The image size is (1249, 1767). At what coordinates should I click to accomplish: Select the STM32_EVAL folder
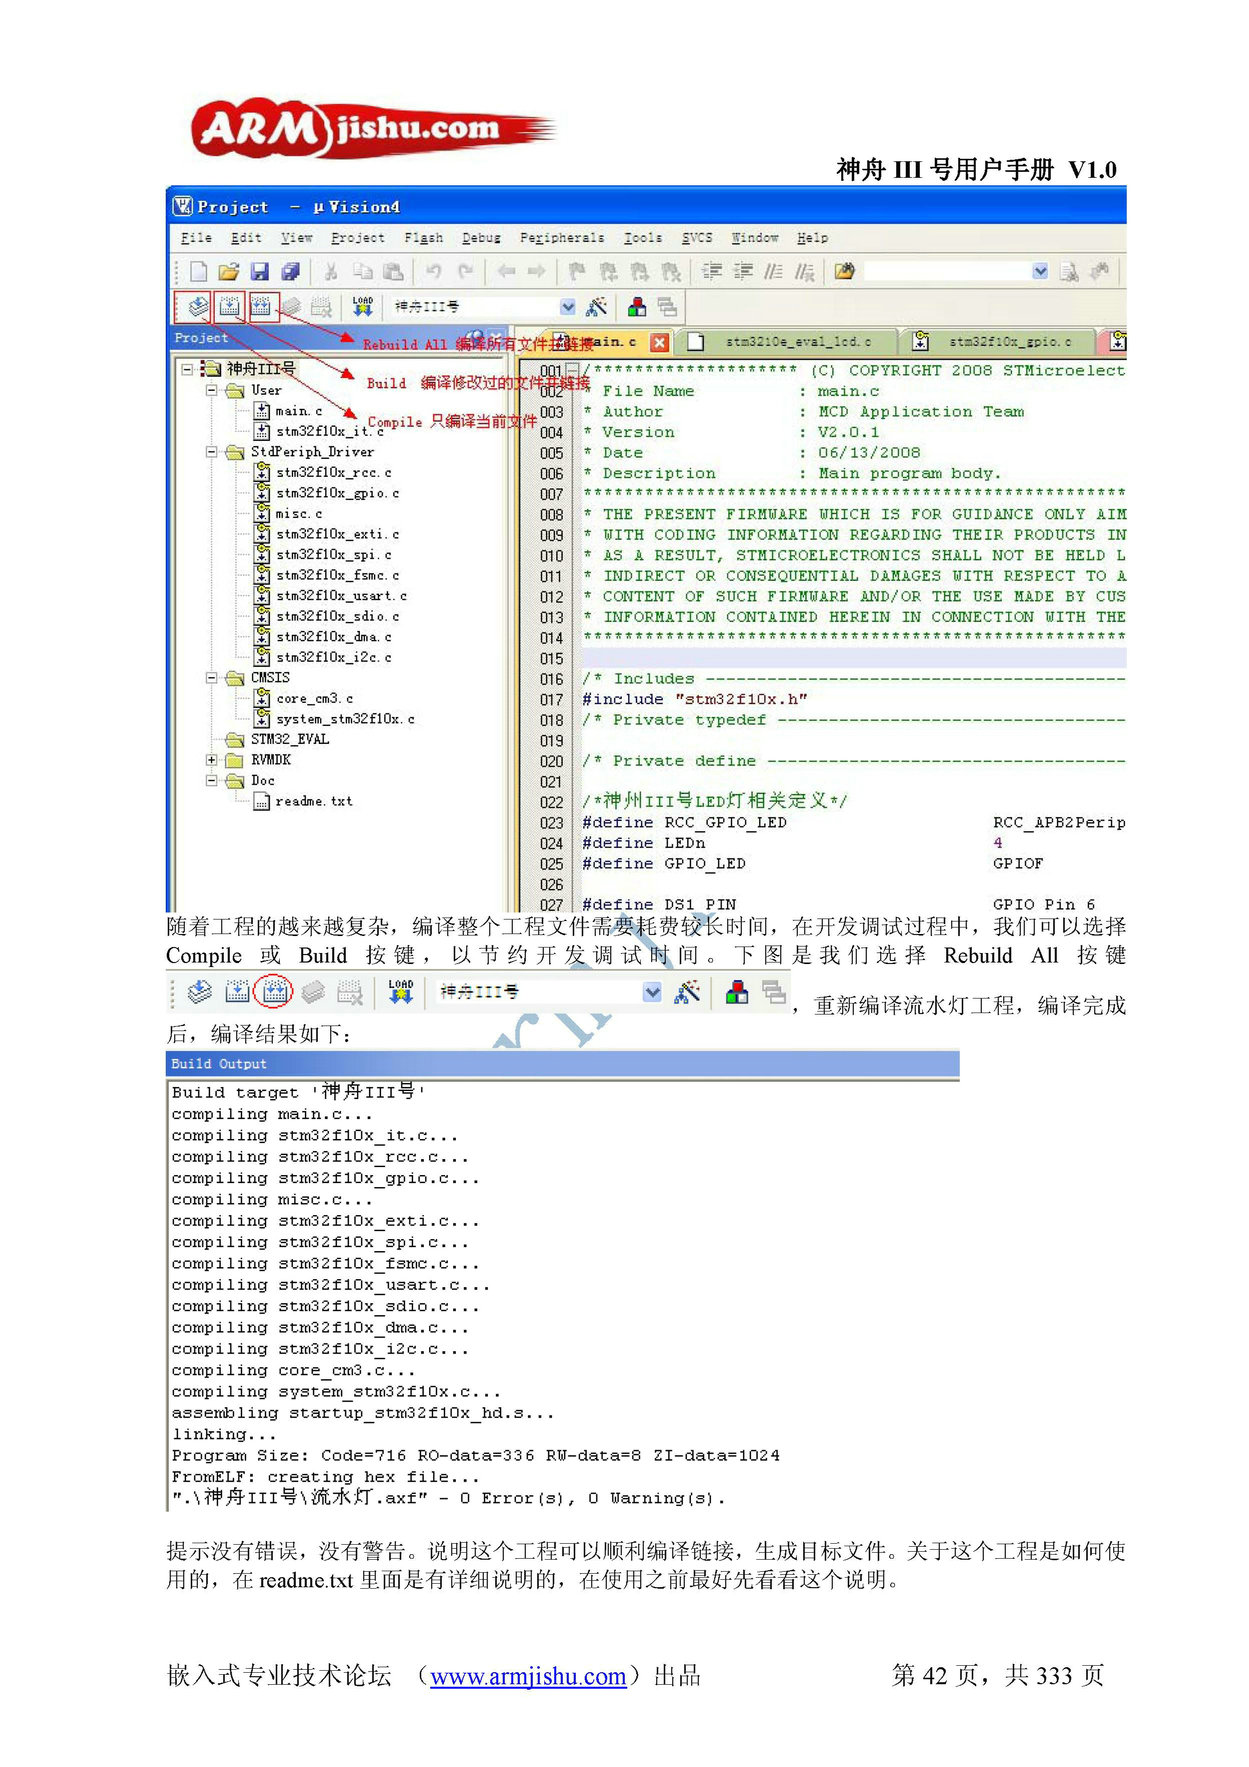[x=290, y=739]
